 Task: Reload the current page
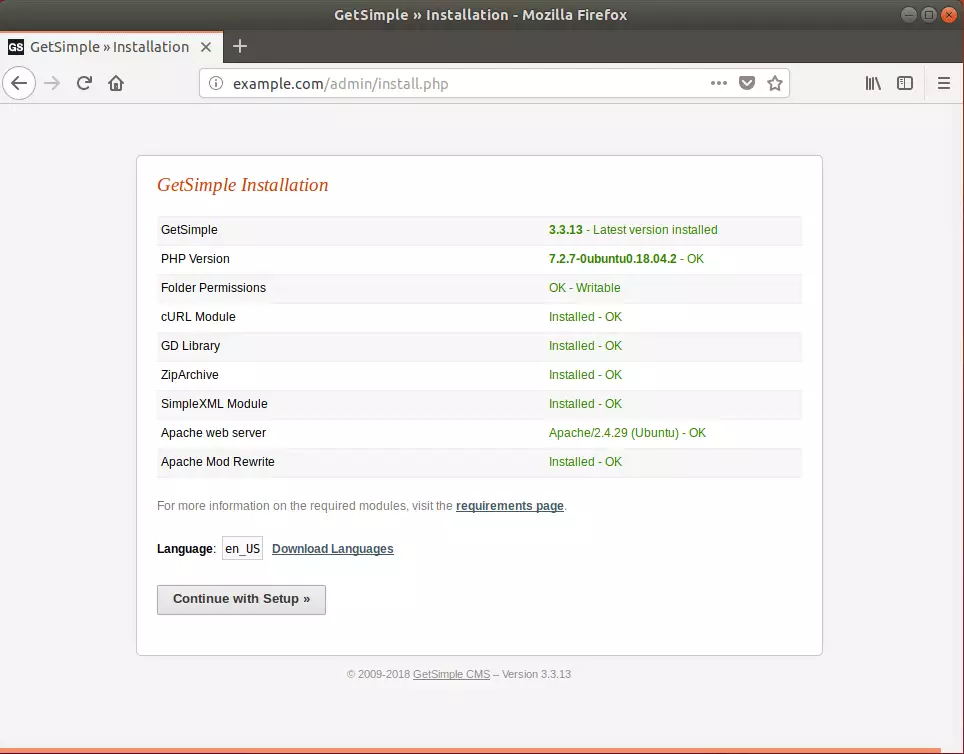[x=84, y=83]
